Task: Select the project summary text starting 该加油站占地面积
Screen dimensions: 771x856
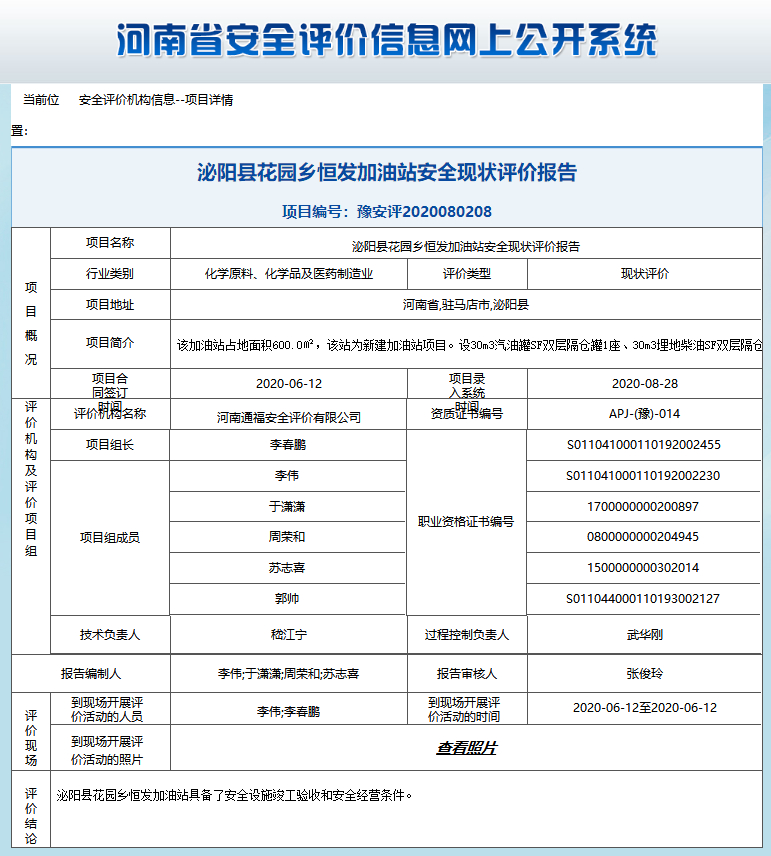Action: [x=469, y=345]
